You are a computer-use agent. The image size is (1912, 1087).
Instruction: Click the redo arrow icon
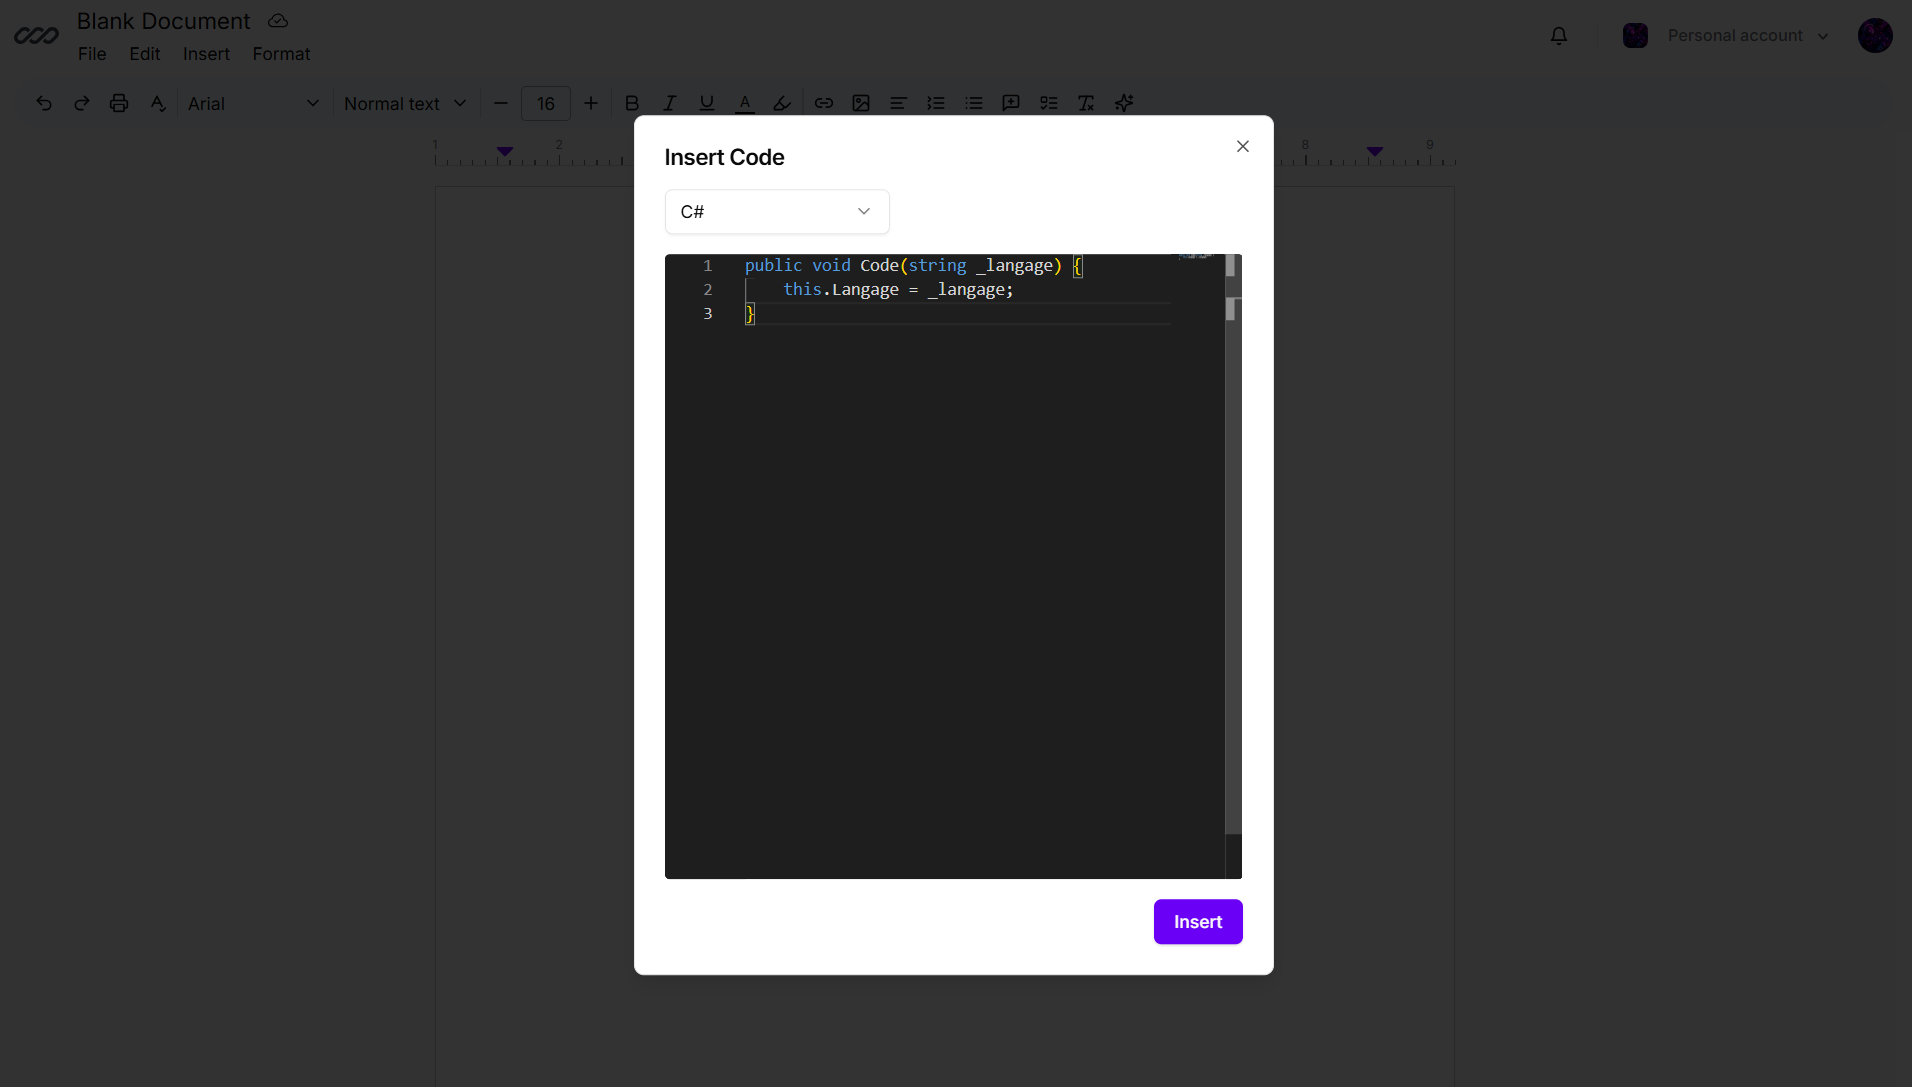pos(82,103)
